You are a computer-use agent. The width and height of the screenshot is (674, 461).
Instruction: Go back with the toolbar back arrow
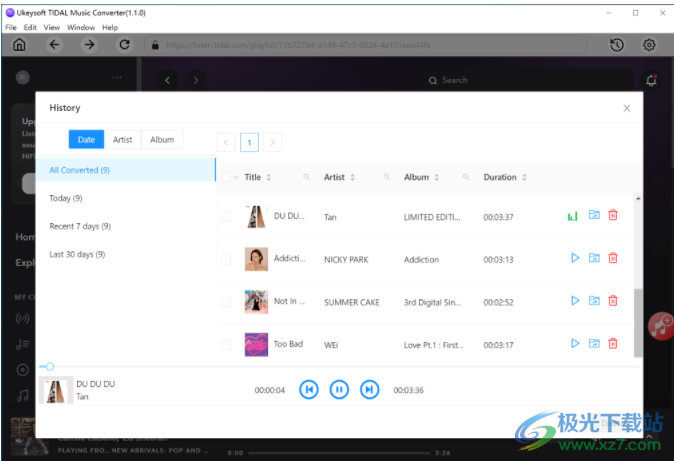click(54, 45)
